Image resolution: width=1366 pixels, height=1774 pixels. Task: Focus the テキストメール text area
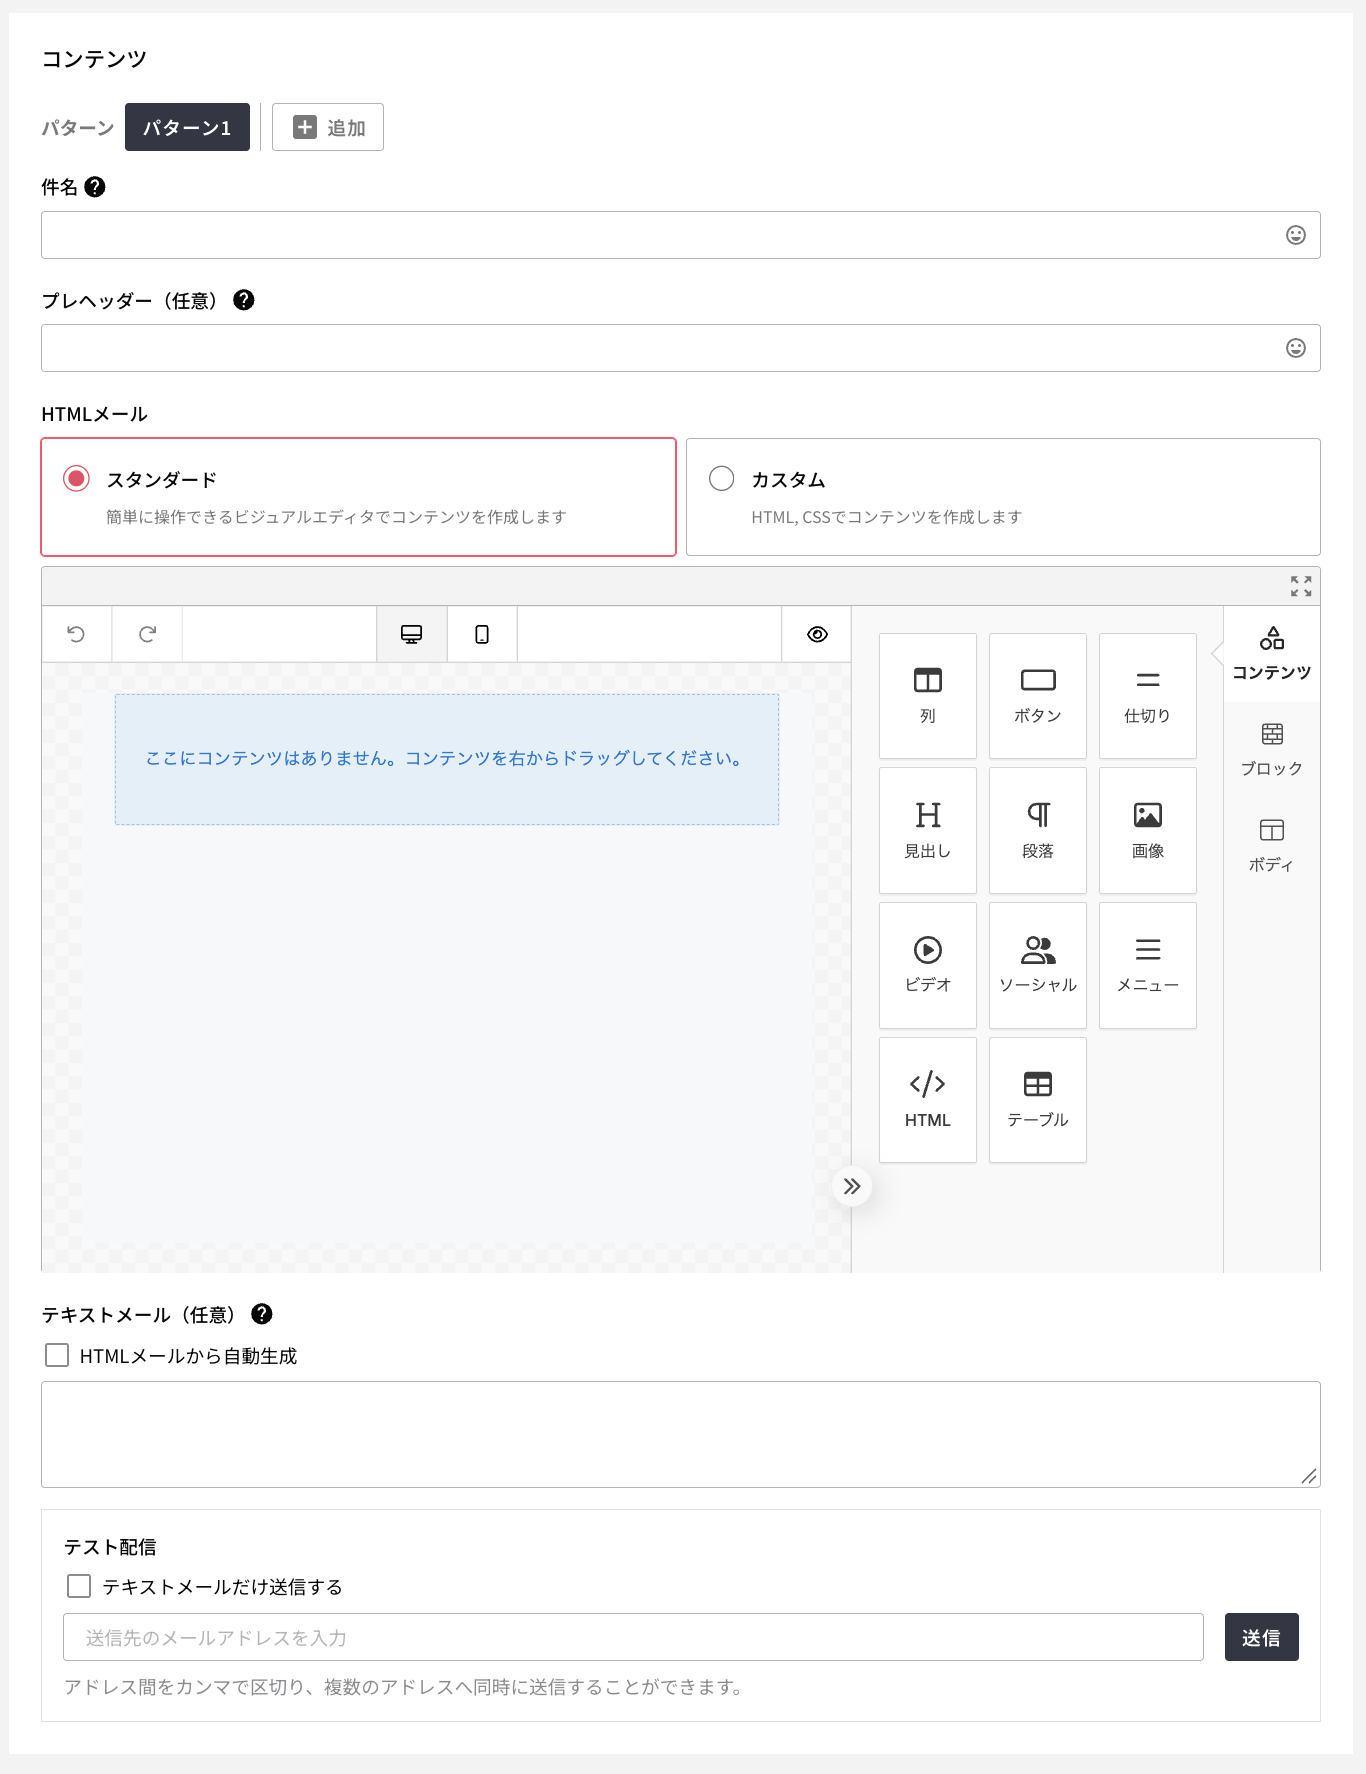[680, 1434]
